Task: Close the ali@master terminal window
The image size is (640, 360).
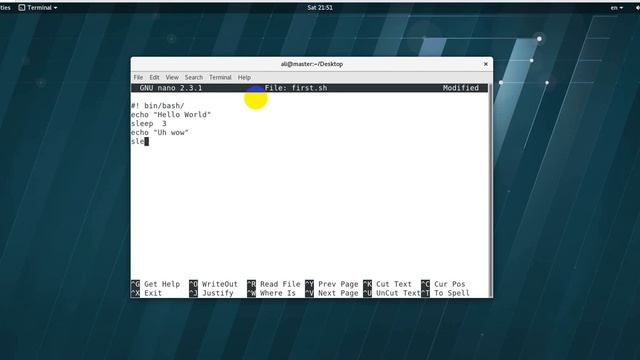Action: pyautogui.click(x=486, y=64)
